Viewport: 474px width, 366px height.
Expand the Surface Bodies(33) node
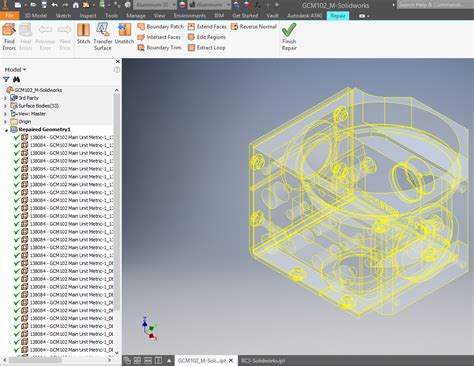(x=5, y=106)
